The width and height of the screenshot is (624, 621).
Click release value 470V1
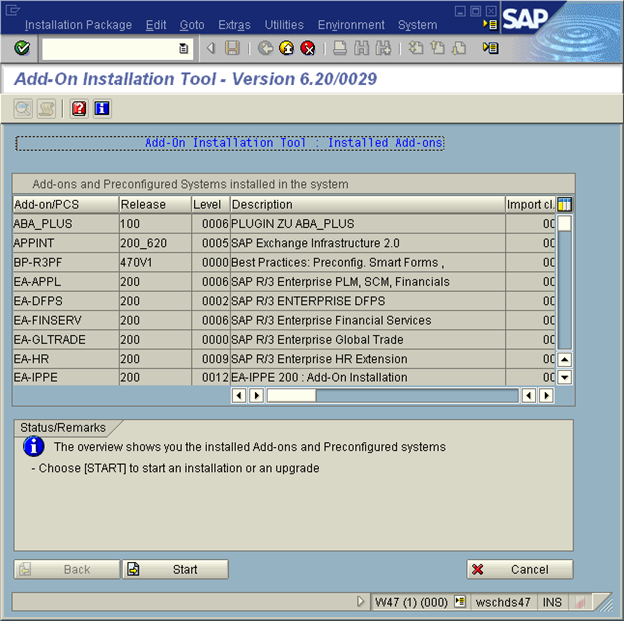[155, 262]
